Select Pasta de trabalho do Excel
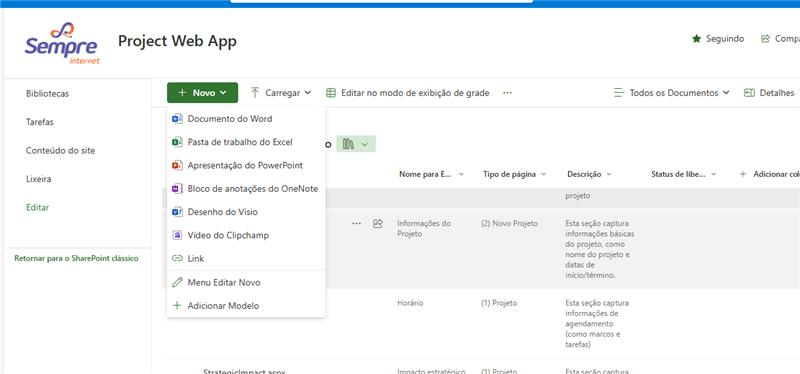 246,142
